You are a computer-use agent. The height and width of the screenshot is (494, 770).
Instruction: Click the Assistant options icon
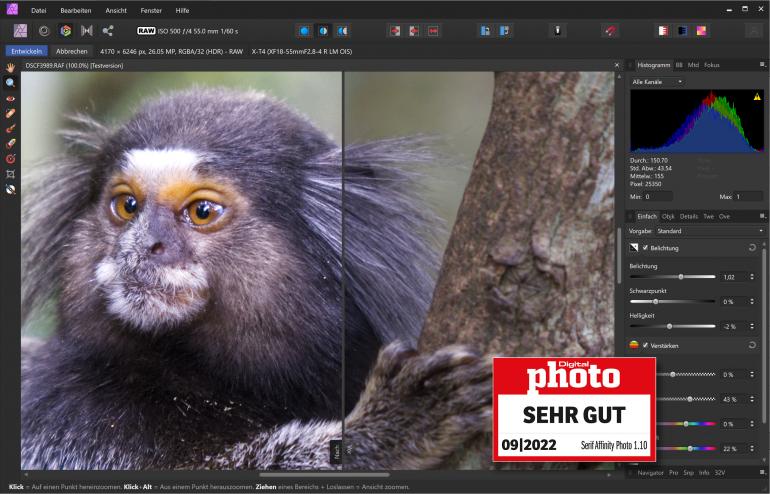(557, 30)
